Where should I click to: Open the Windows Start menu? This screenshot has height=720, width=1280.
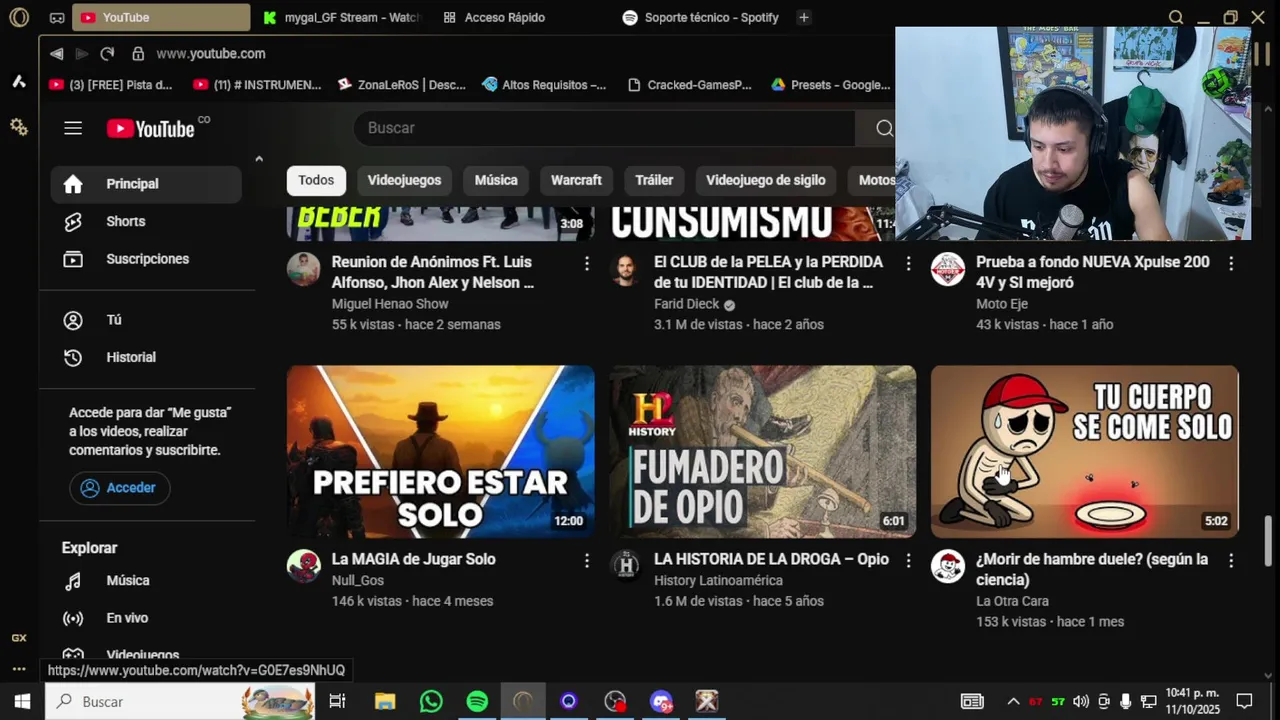[x=22, y=702]
